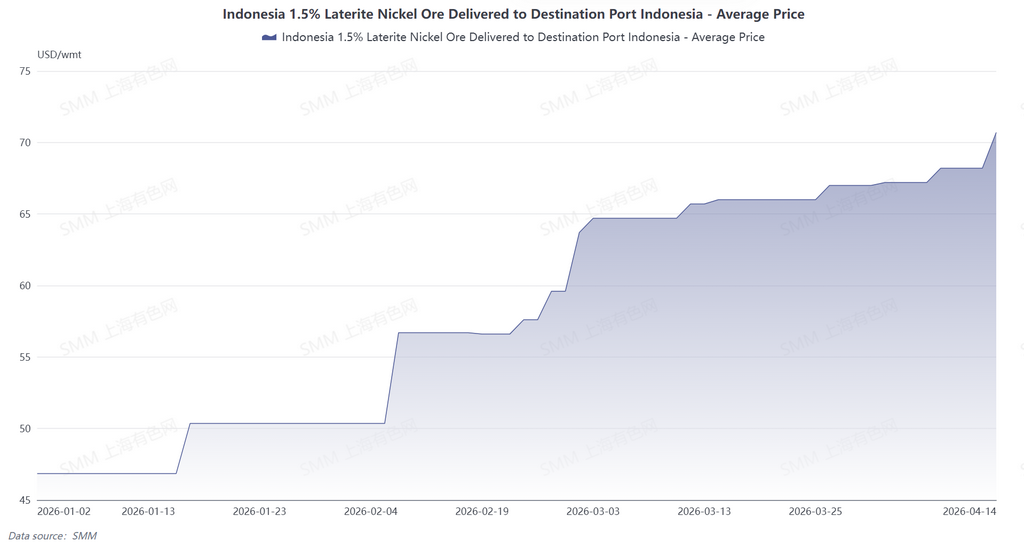Click the 70 y-axis value label
This screenshot has height=547, width=1024.
(25, 143)
